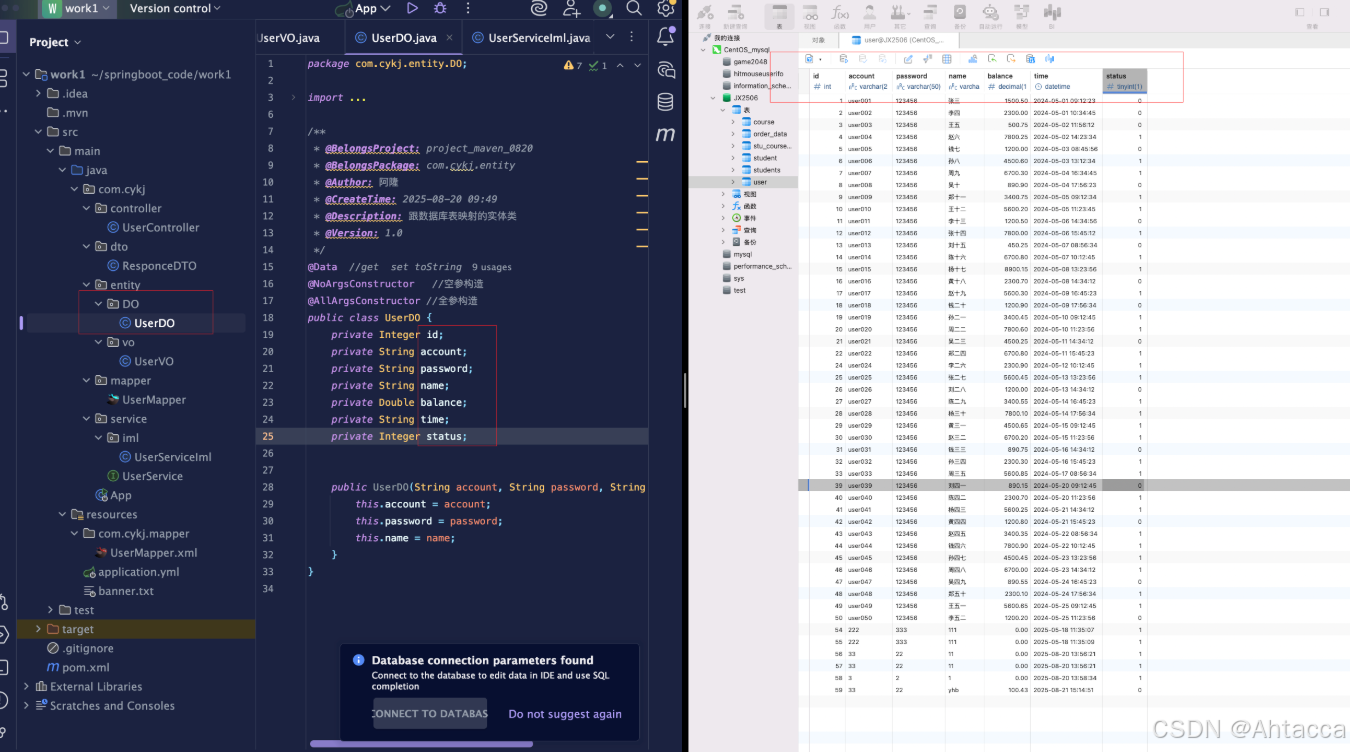1350x752 pixels.
Task: Select pom.xml in project tree
Action: click(x=78, y=667)
